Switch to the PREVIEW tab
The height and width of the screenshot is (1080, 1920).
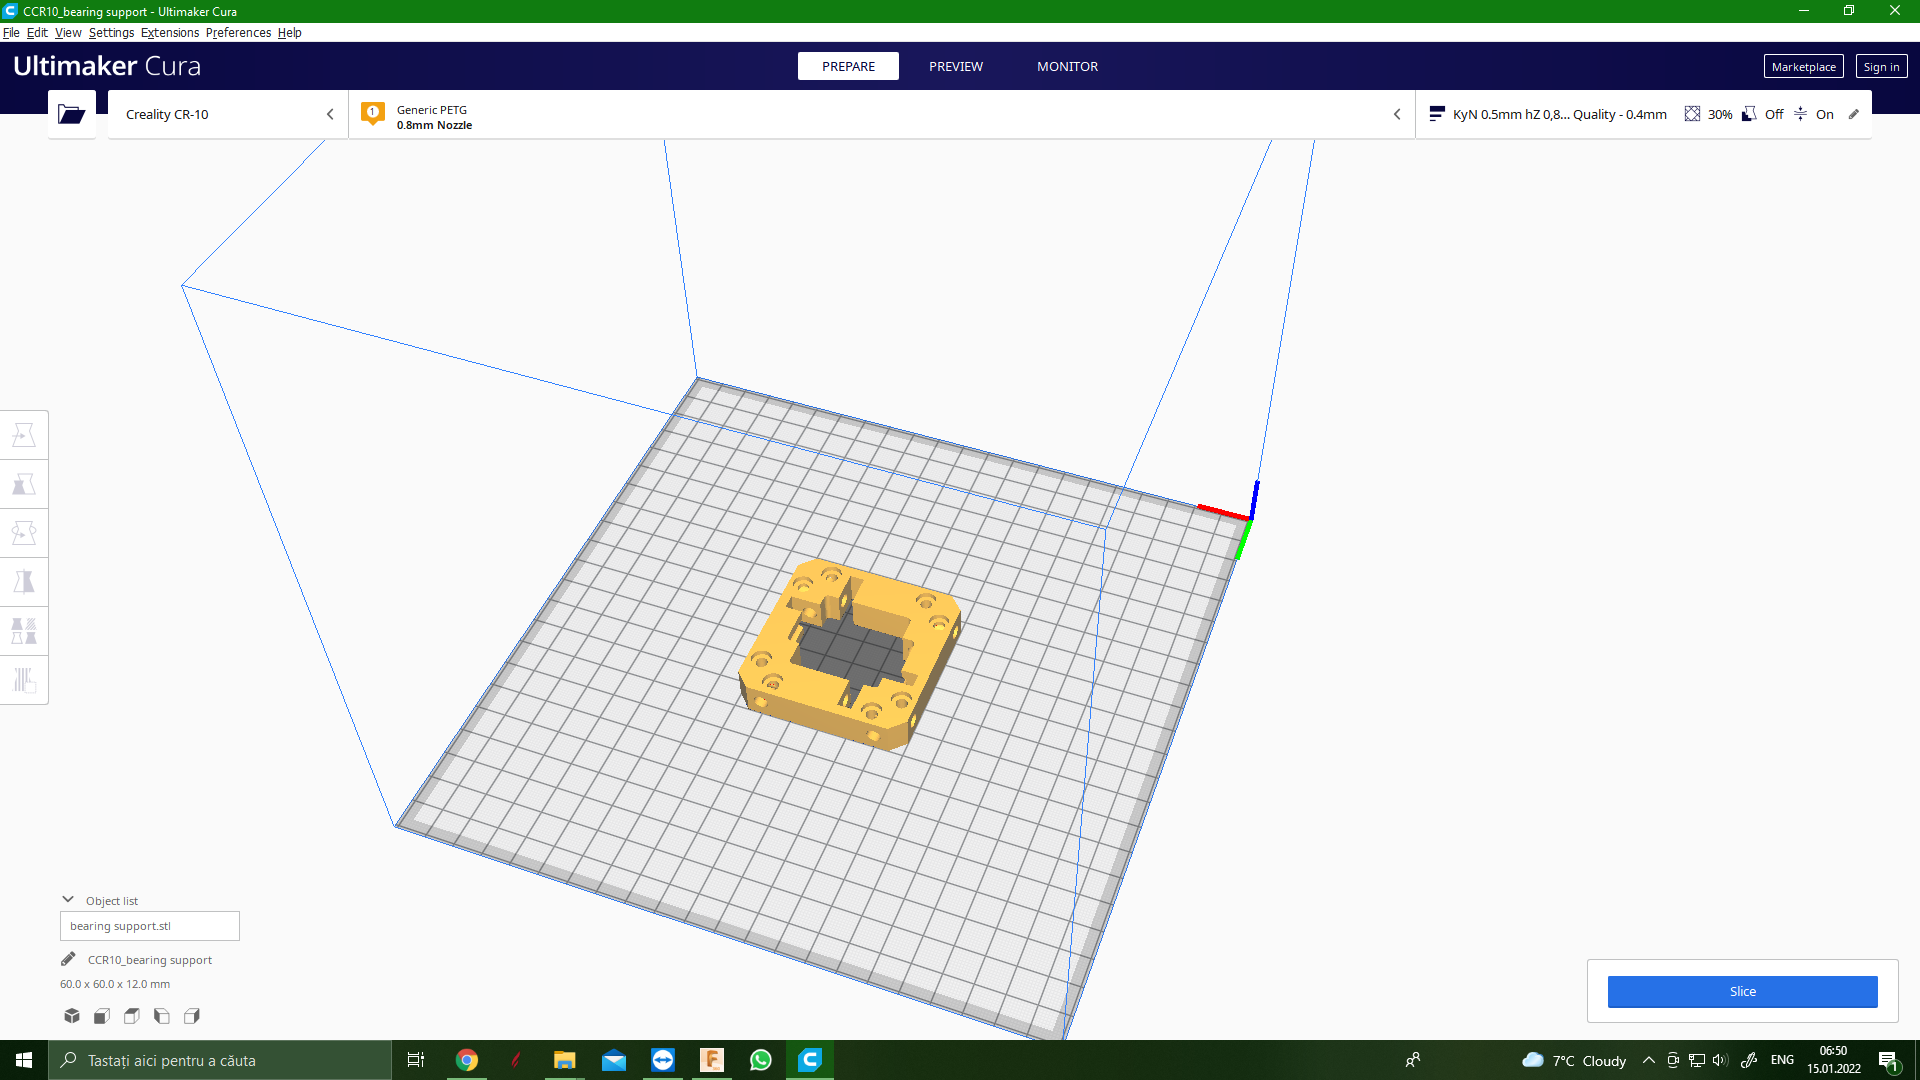955,66
